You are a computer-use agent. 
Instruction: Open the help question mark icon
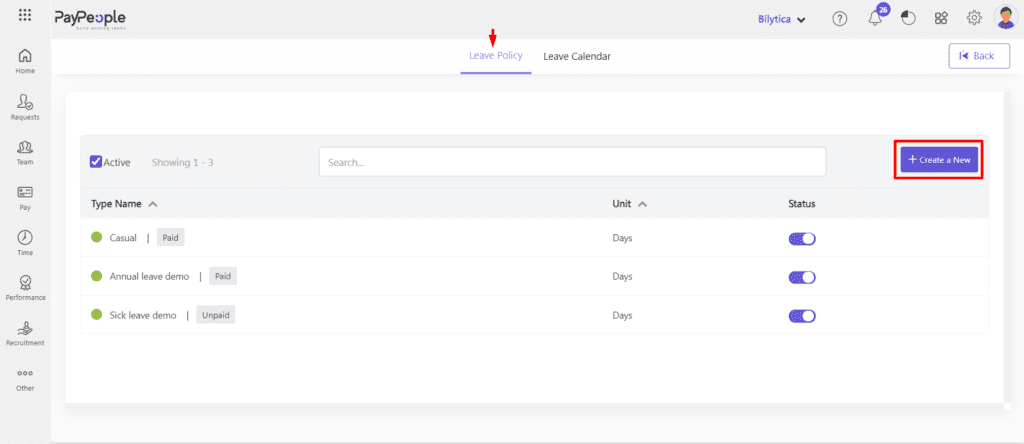tap(840, 18)
